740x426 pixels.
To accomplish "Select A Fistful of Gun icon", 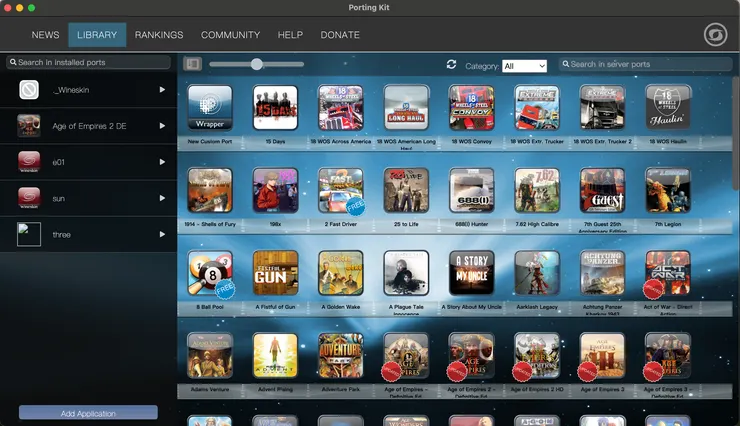I will point(275,273).
